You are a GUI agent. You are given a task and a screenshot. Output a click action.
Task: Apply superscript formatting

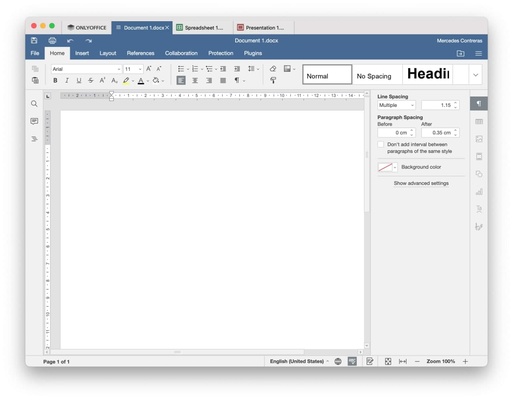(x=102, y=80)
